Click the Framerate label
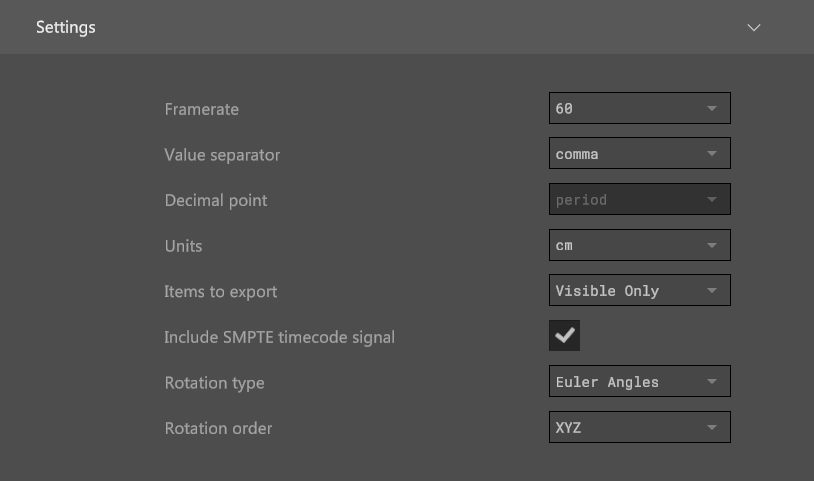The image size is (814, 481). click(x=201, y=109)
